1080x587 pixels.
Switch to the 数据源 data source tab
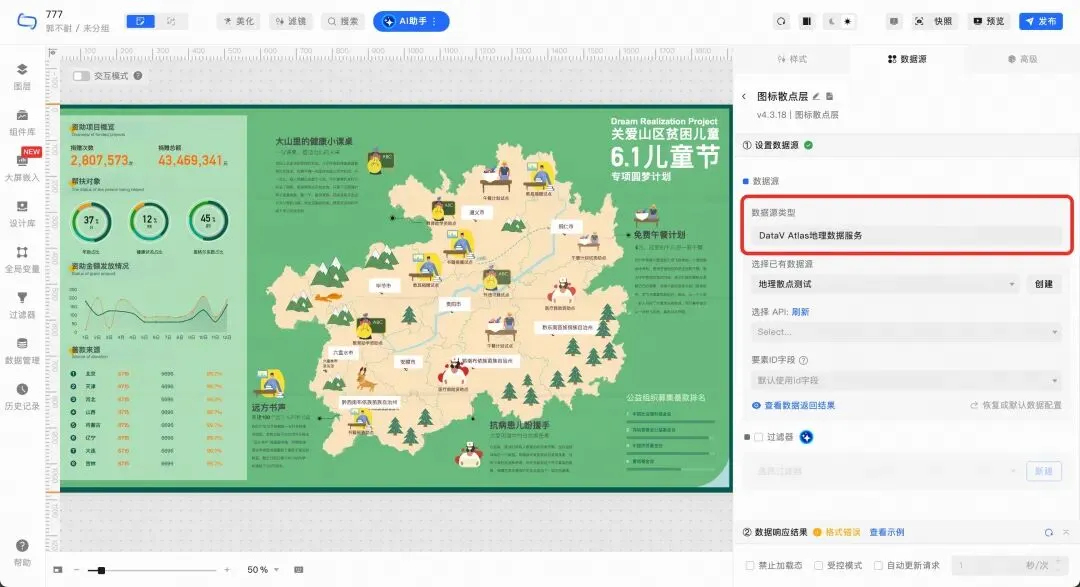907,59
